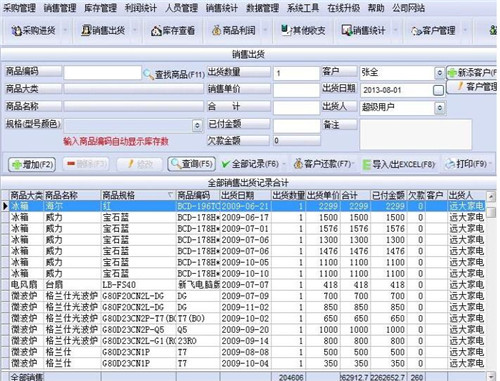500x381 pixels.
Task: Click 客户还款(F7) button
Action: [x=322, y=164]
